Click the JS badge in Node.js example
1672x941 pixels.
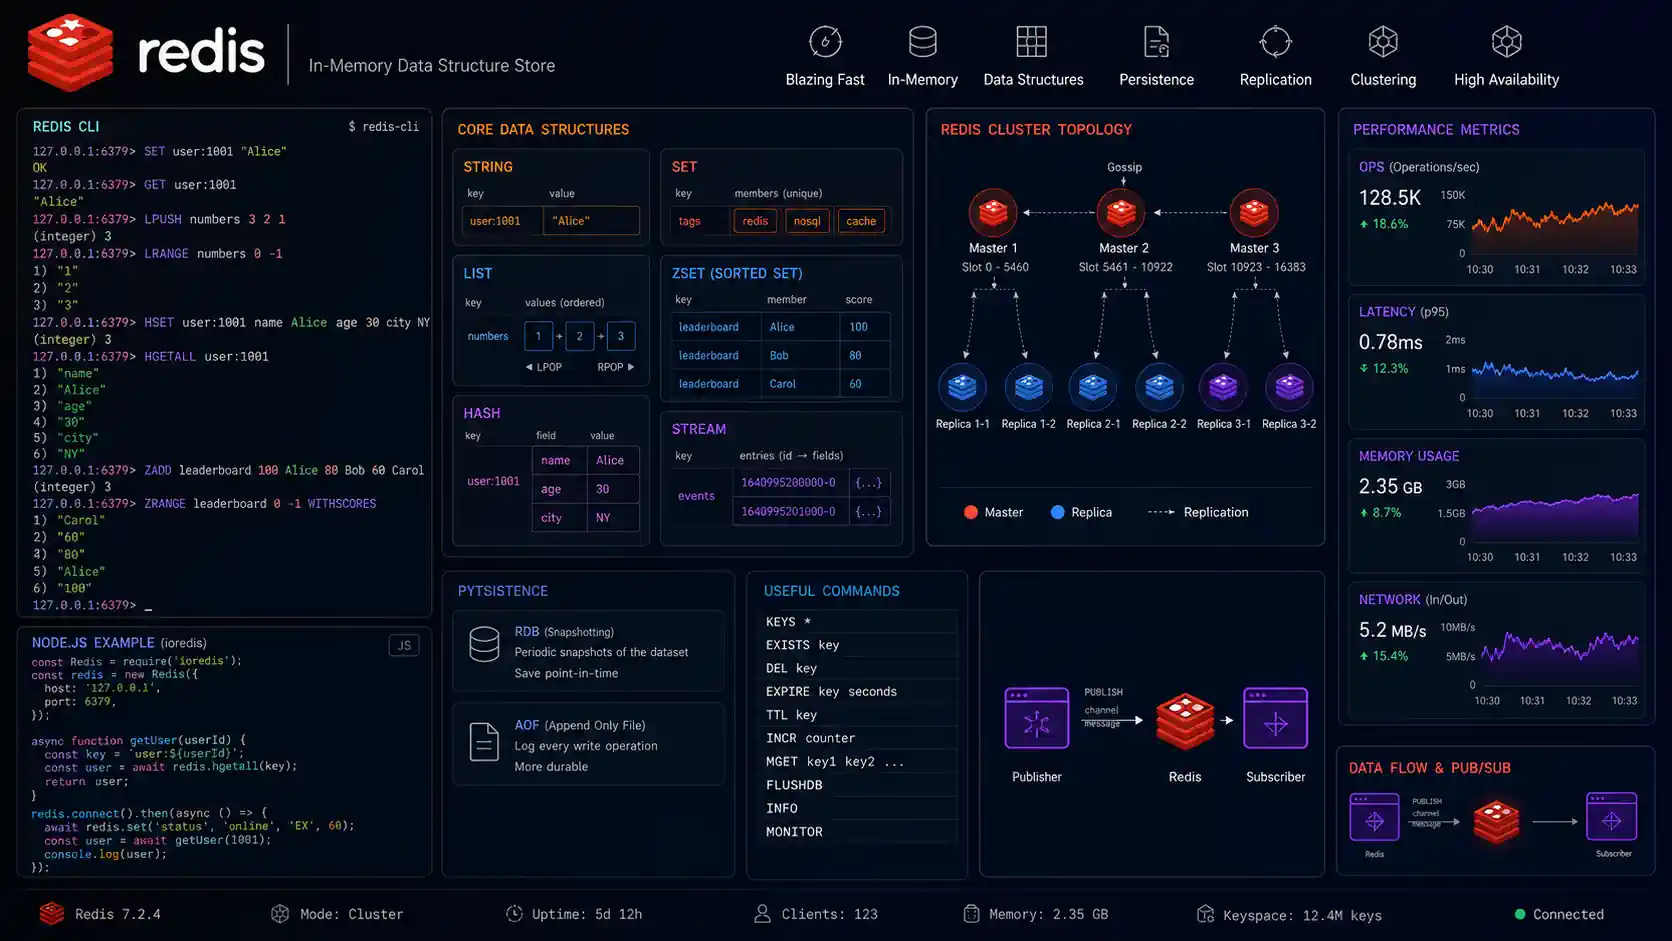click(404, 645)
